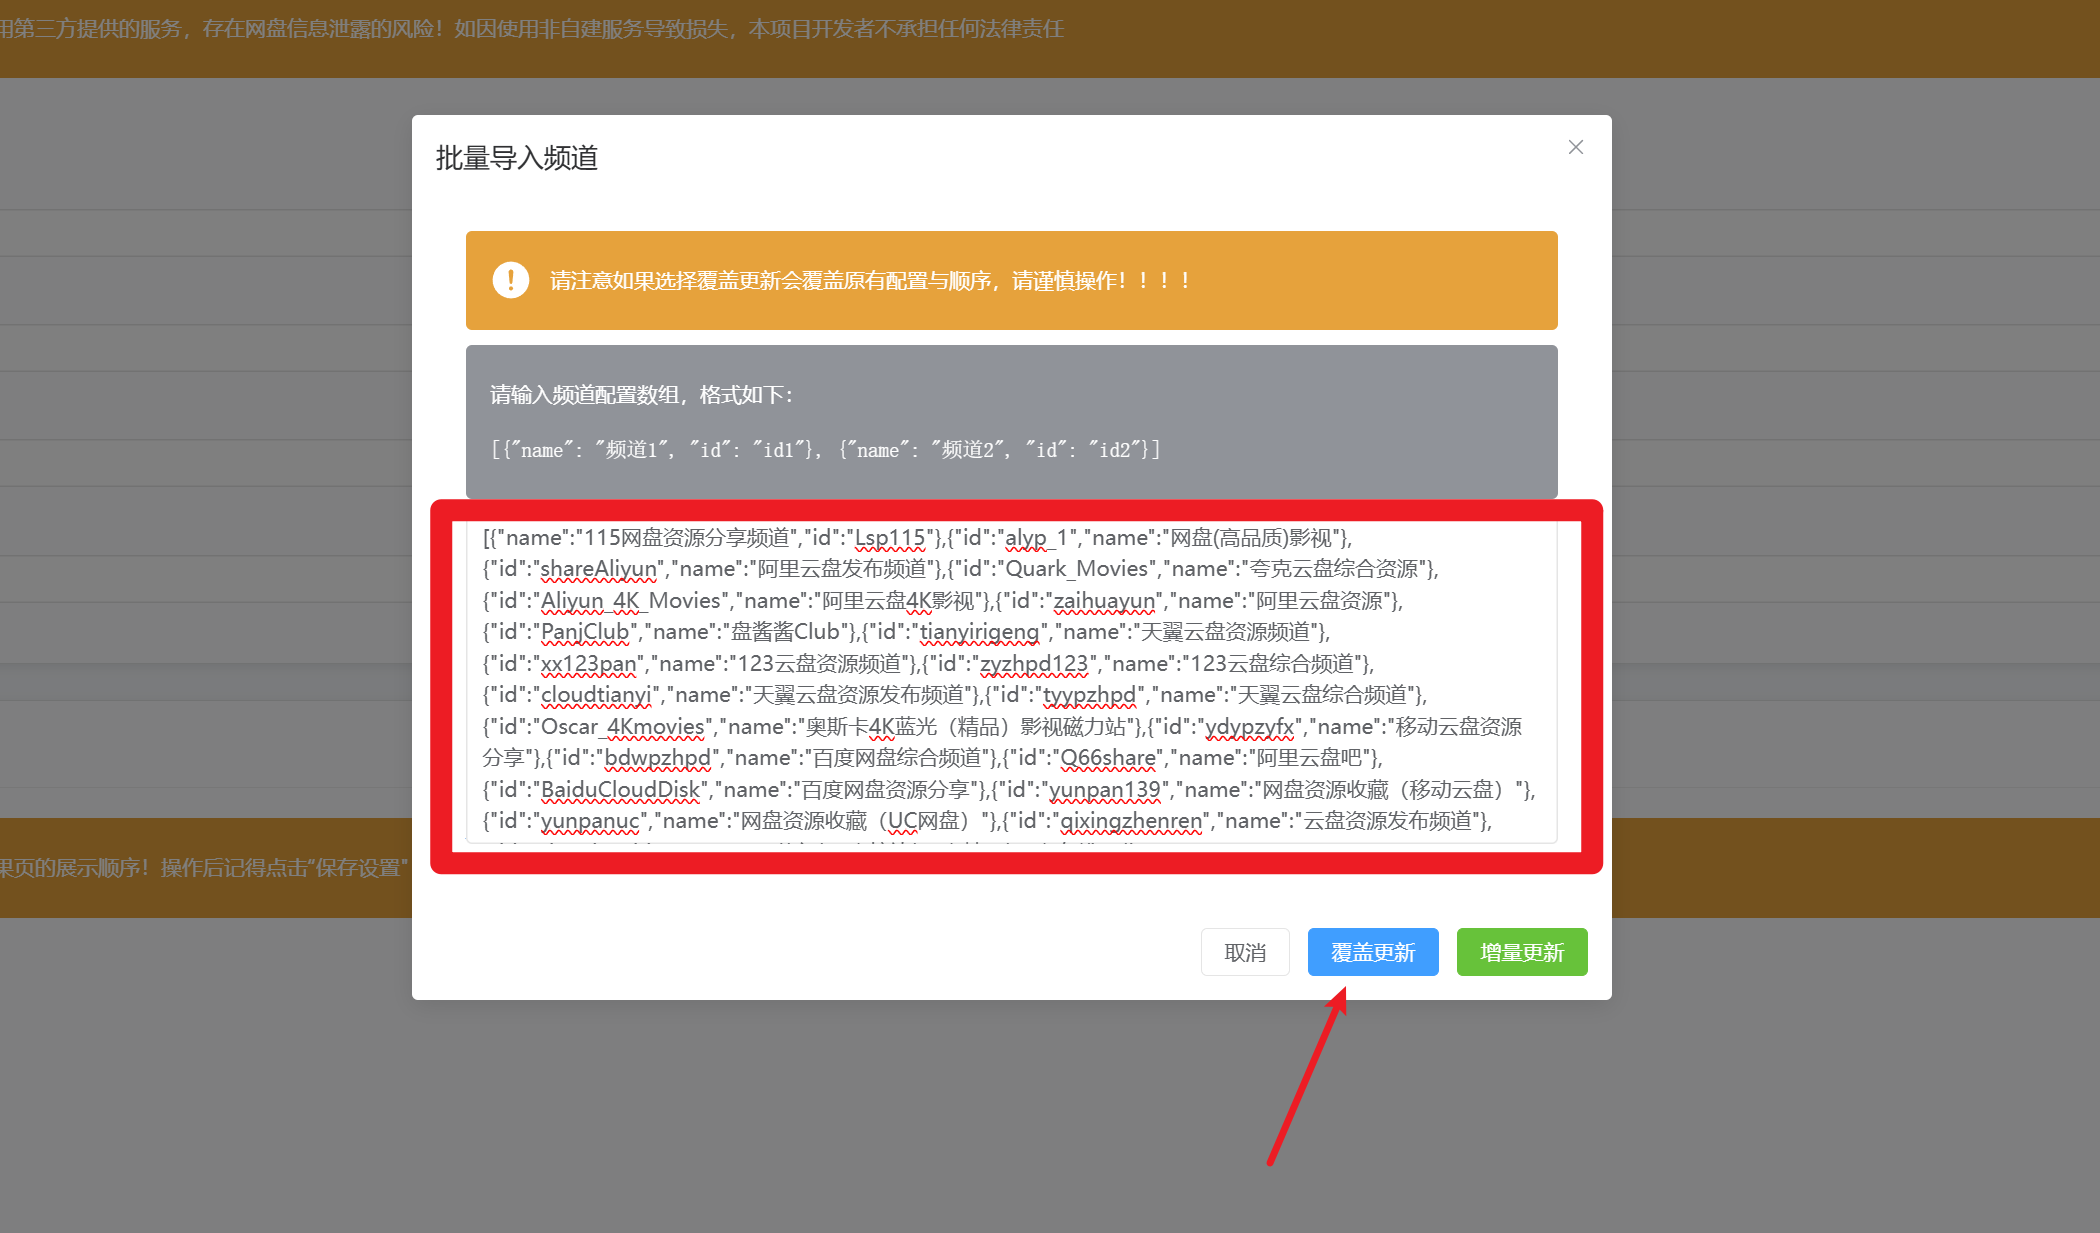Click the top third-party risk warning banner
The image size is (2100, 1233).
tap(530, 30)
